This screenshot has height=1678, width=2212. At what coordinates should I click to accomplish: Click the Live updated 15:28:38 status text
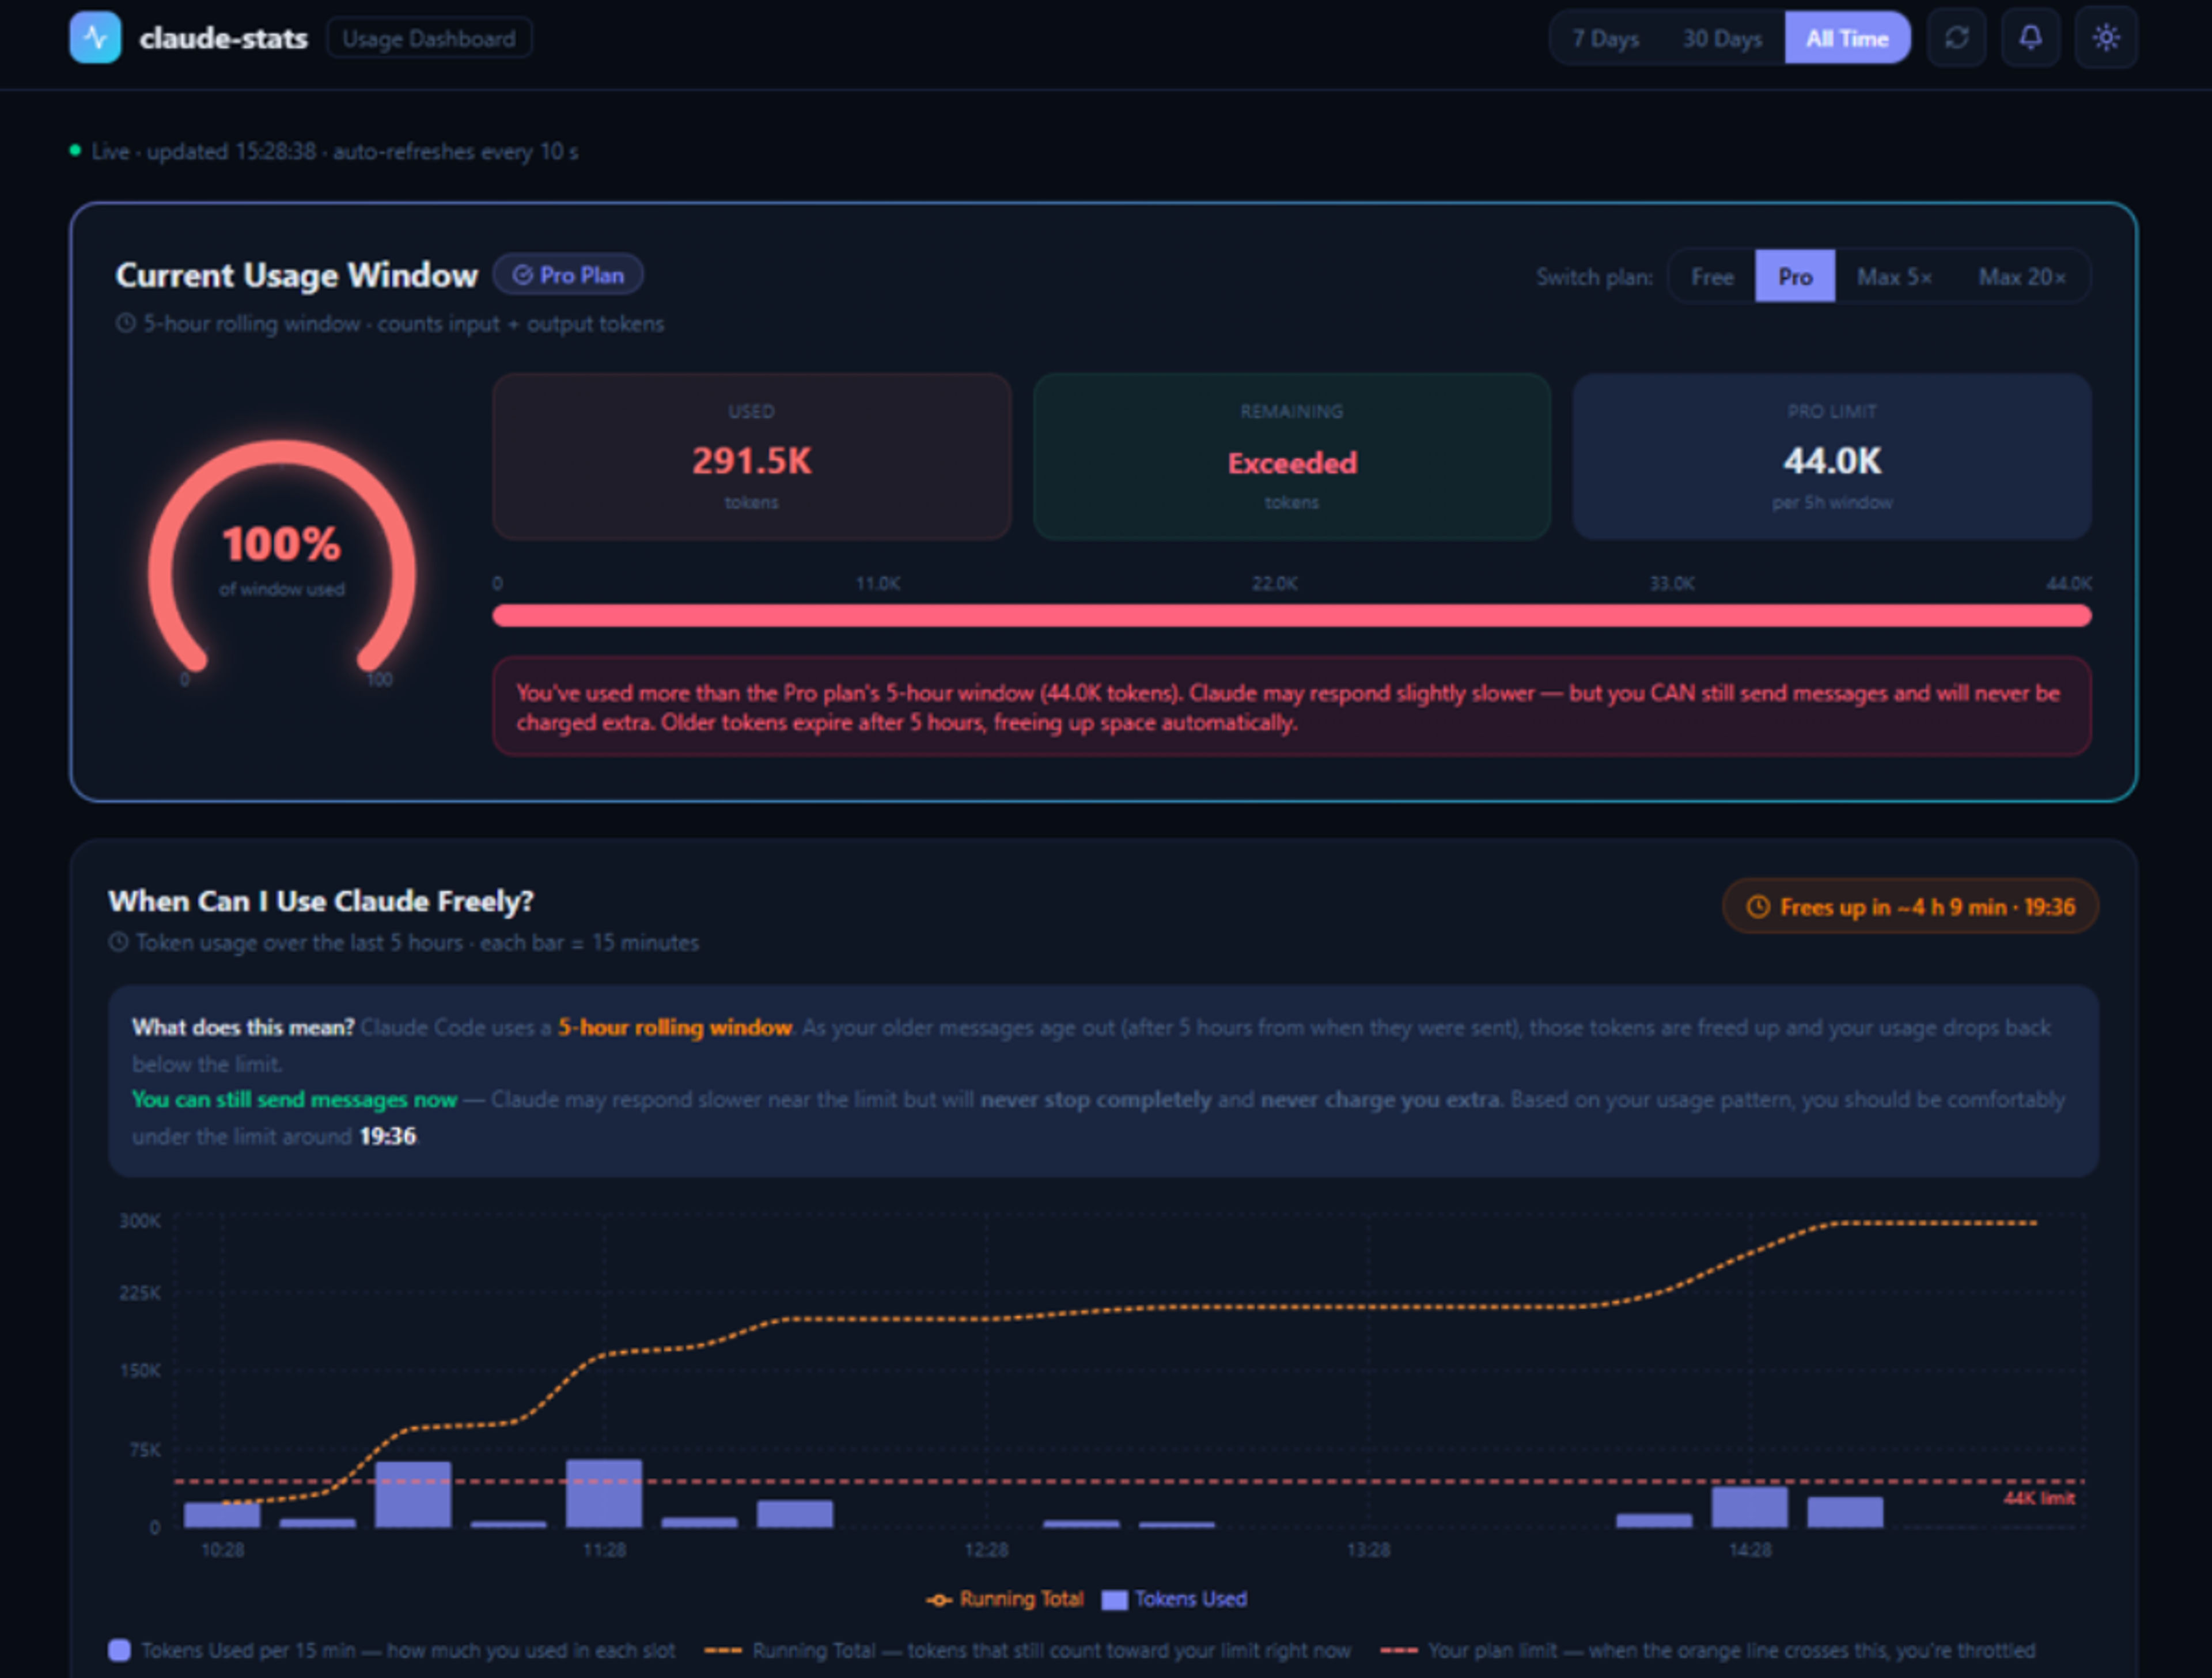[x=335, y=151]
